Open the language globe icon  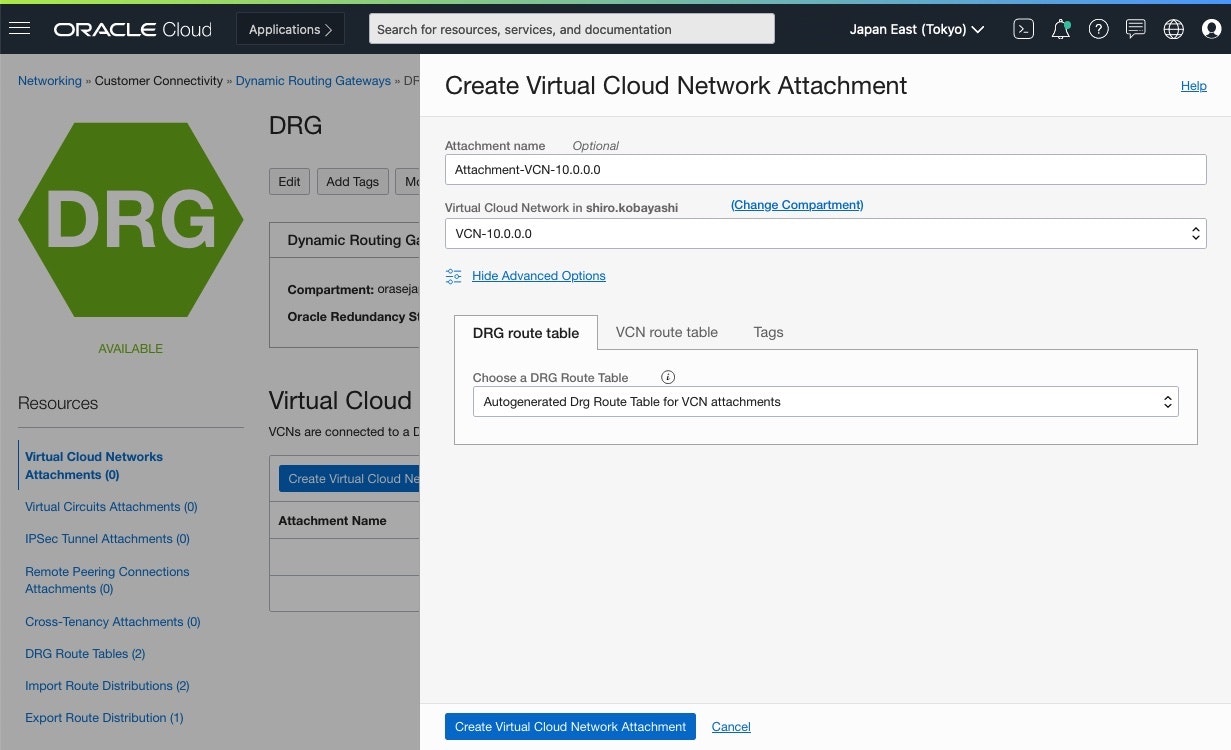click(x=1174, y=29)
